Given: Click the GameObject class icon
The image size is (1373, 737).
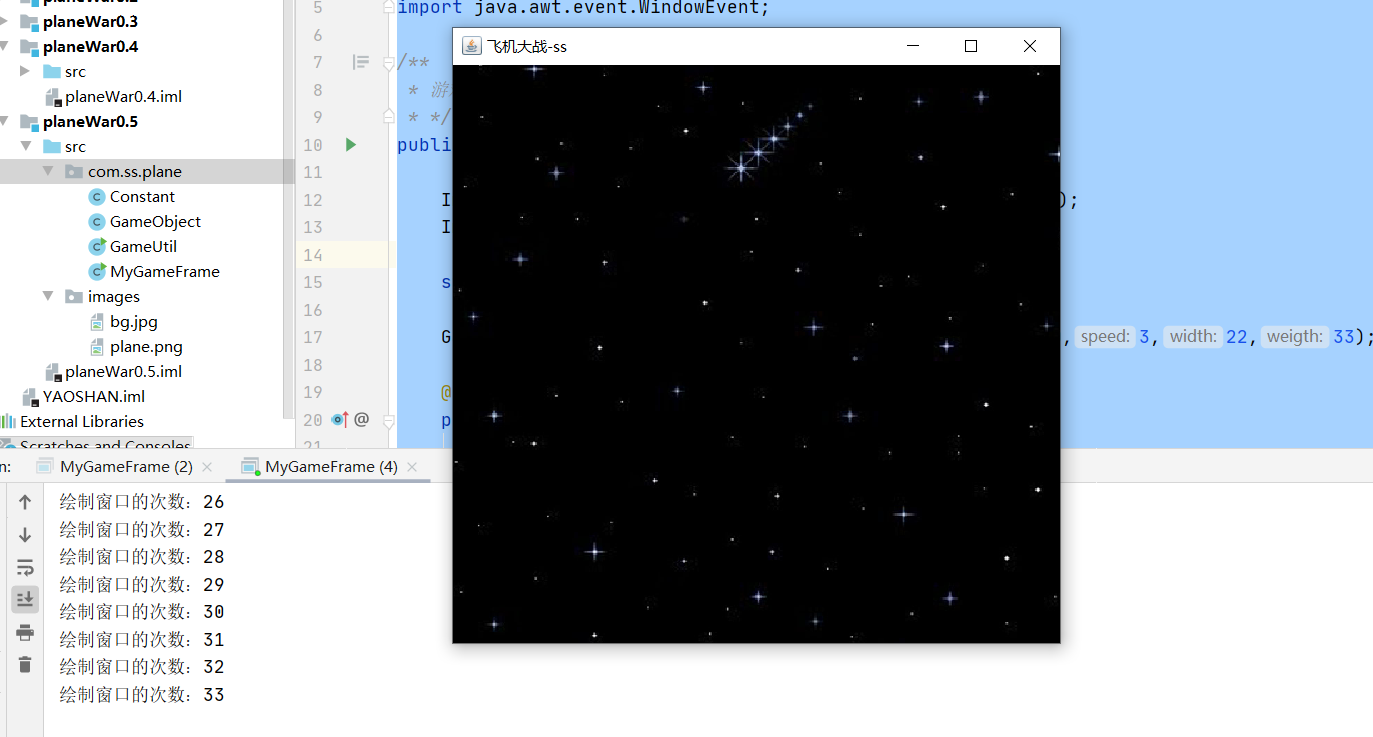Looking at the screenshot, I should tap(97, 222).
